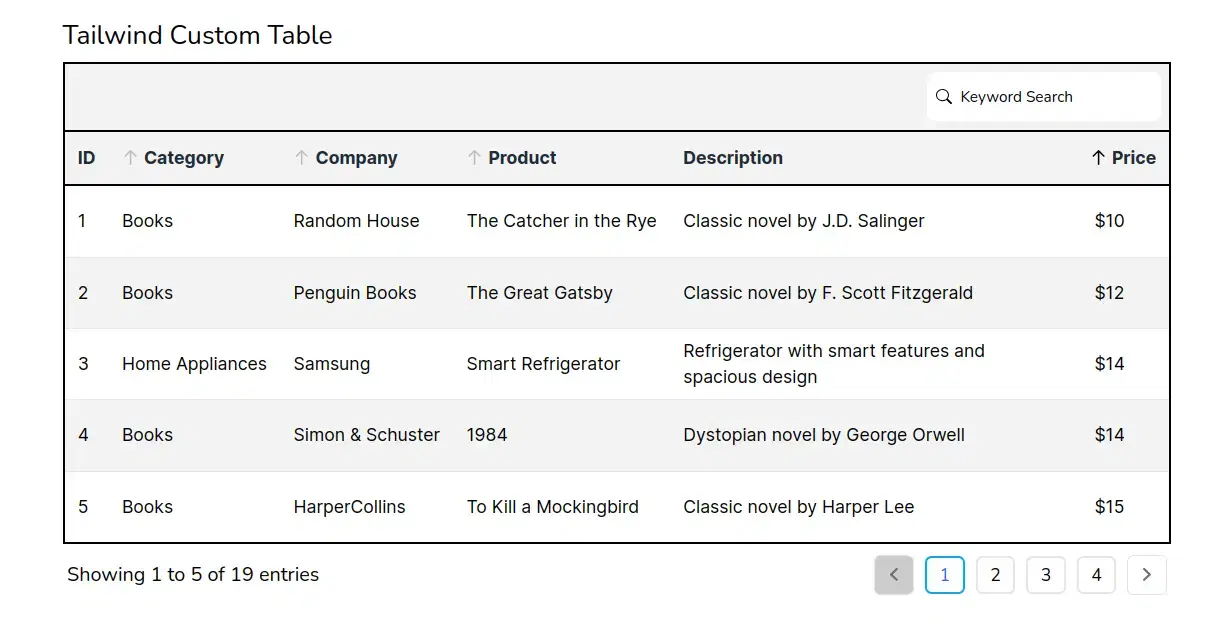The height and width of the screenshot is (635, 1216).
Task: Sort by the Price column header
Action: tap(1133, 158)
